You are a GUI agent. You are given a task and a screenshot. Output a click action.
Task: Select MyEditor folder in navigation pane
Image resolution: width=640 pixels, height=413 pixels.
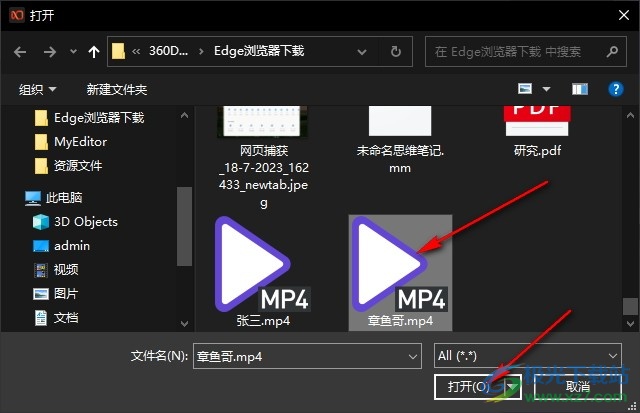(80, 142)
